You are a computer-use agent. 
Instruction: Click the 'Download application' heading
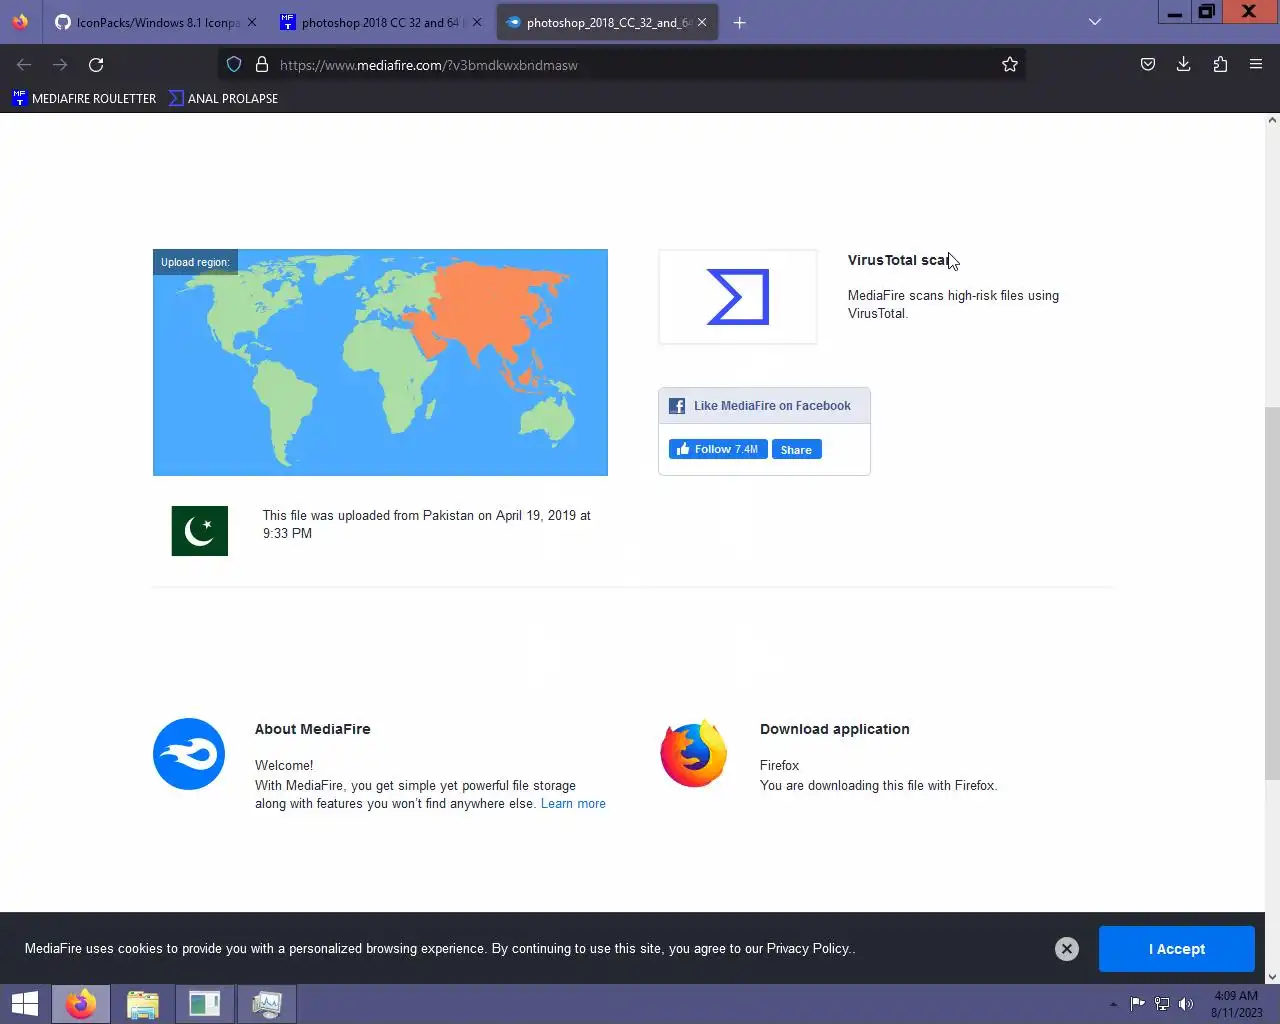(835, 729)
